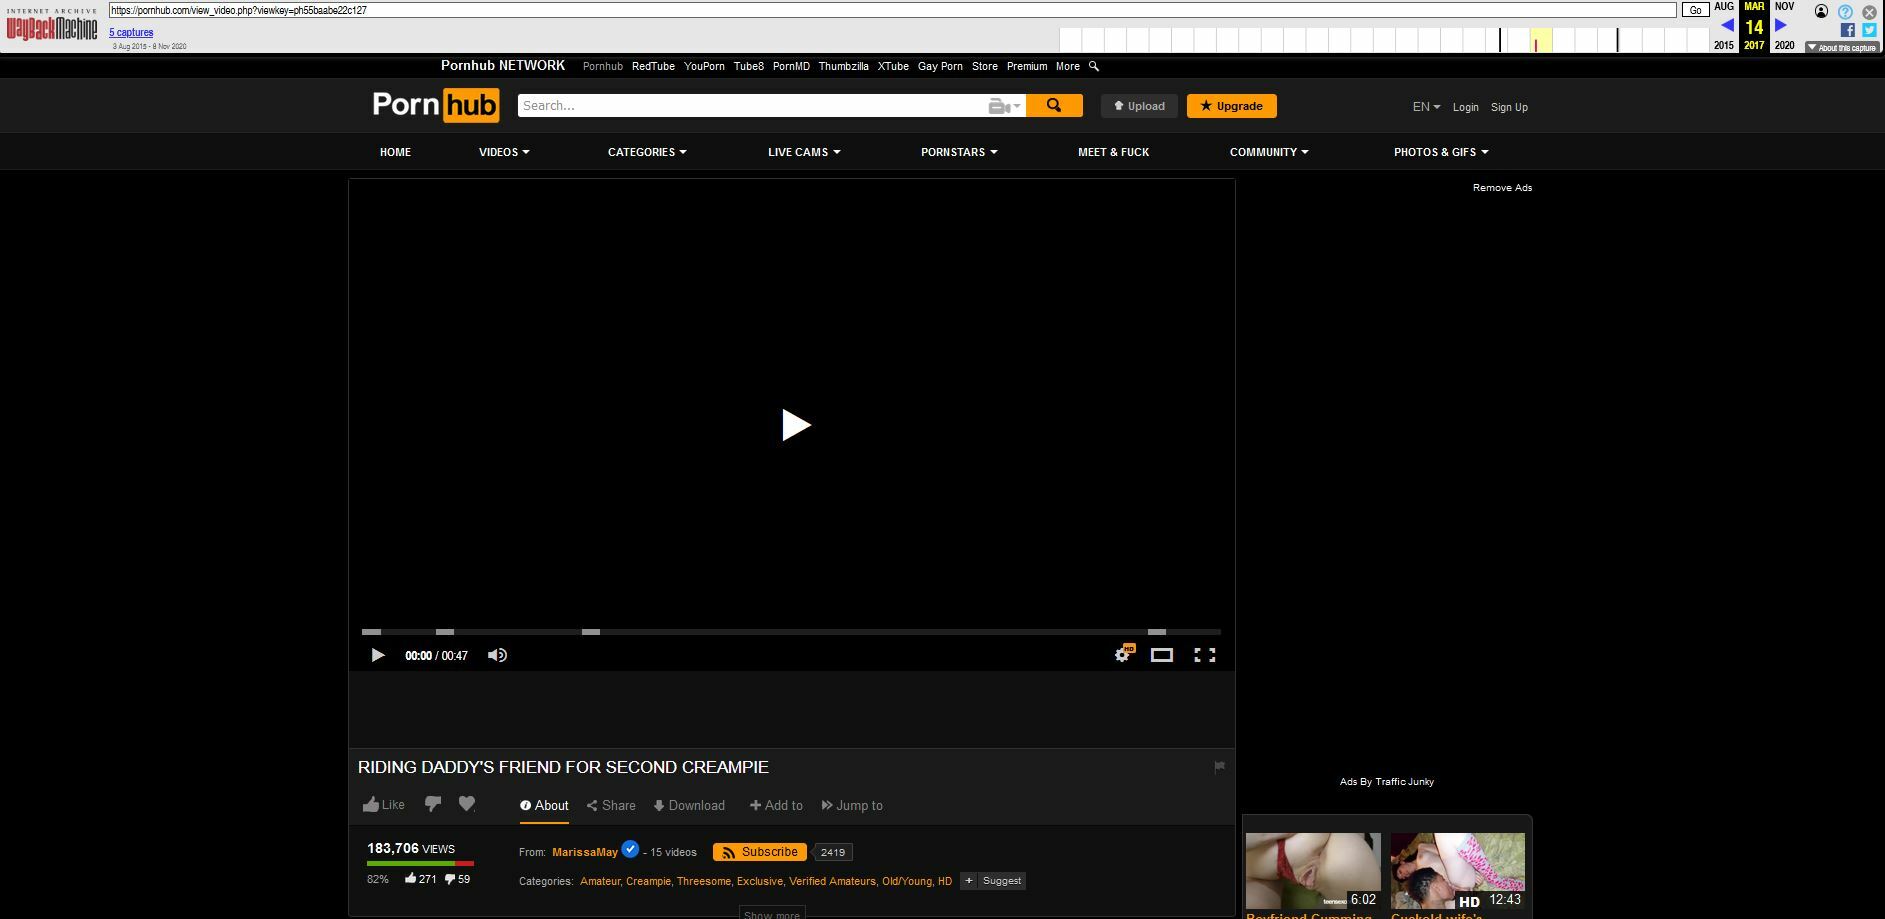Open the Exclusive category link
Image resolution: width=1885 pixels, height=919 pixels.
pyautogui.click(x=760, y=881)
